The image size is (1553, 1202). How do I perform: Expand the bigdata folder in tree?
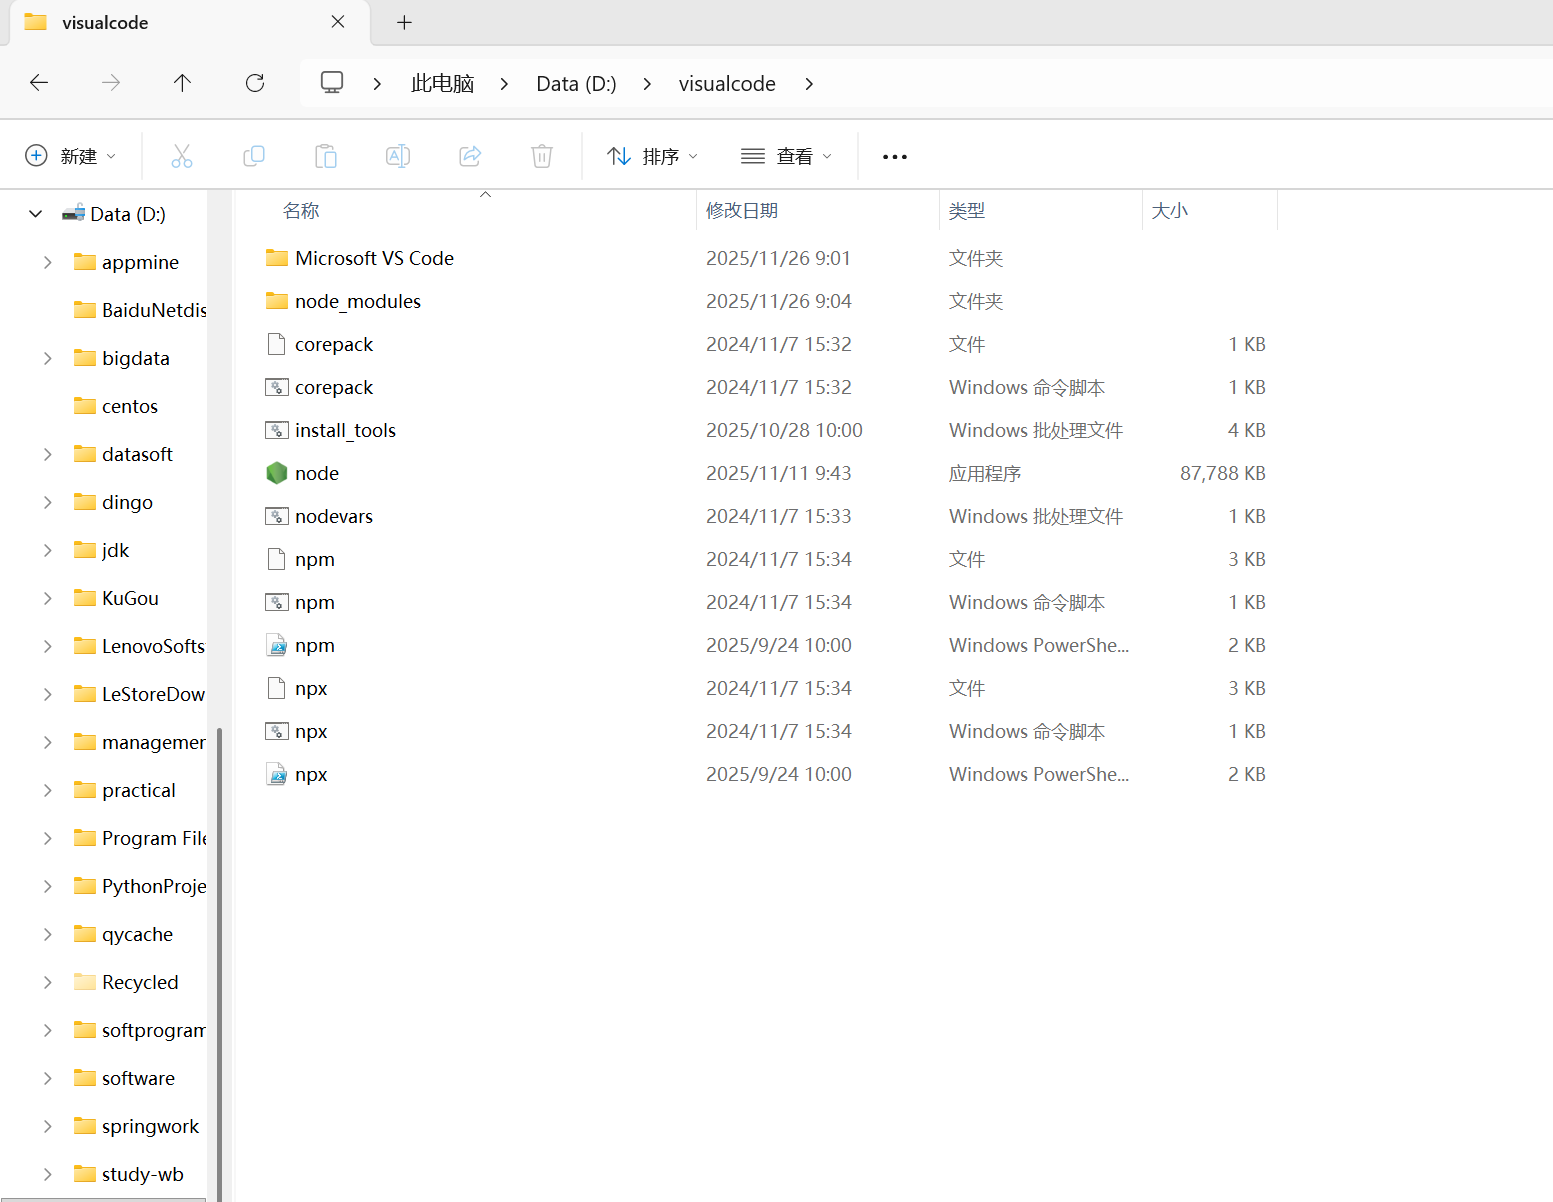pyautogui.click(x=47, y=358)
